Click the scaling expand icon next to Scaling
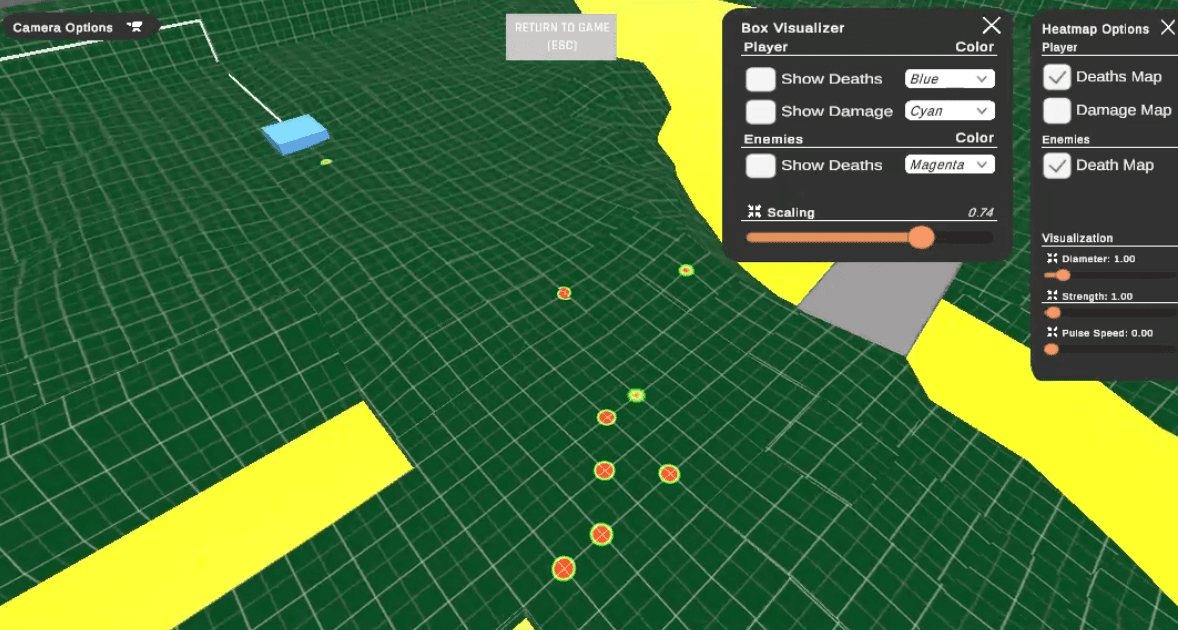Viewport: 1178px width, 630px height. (754, 212)
